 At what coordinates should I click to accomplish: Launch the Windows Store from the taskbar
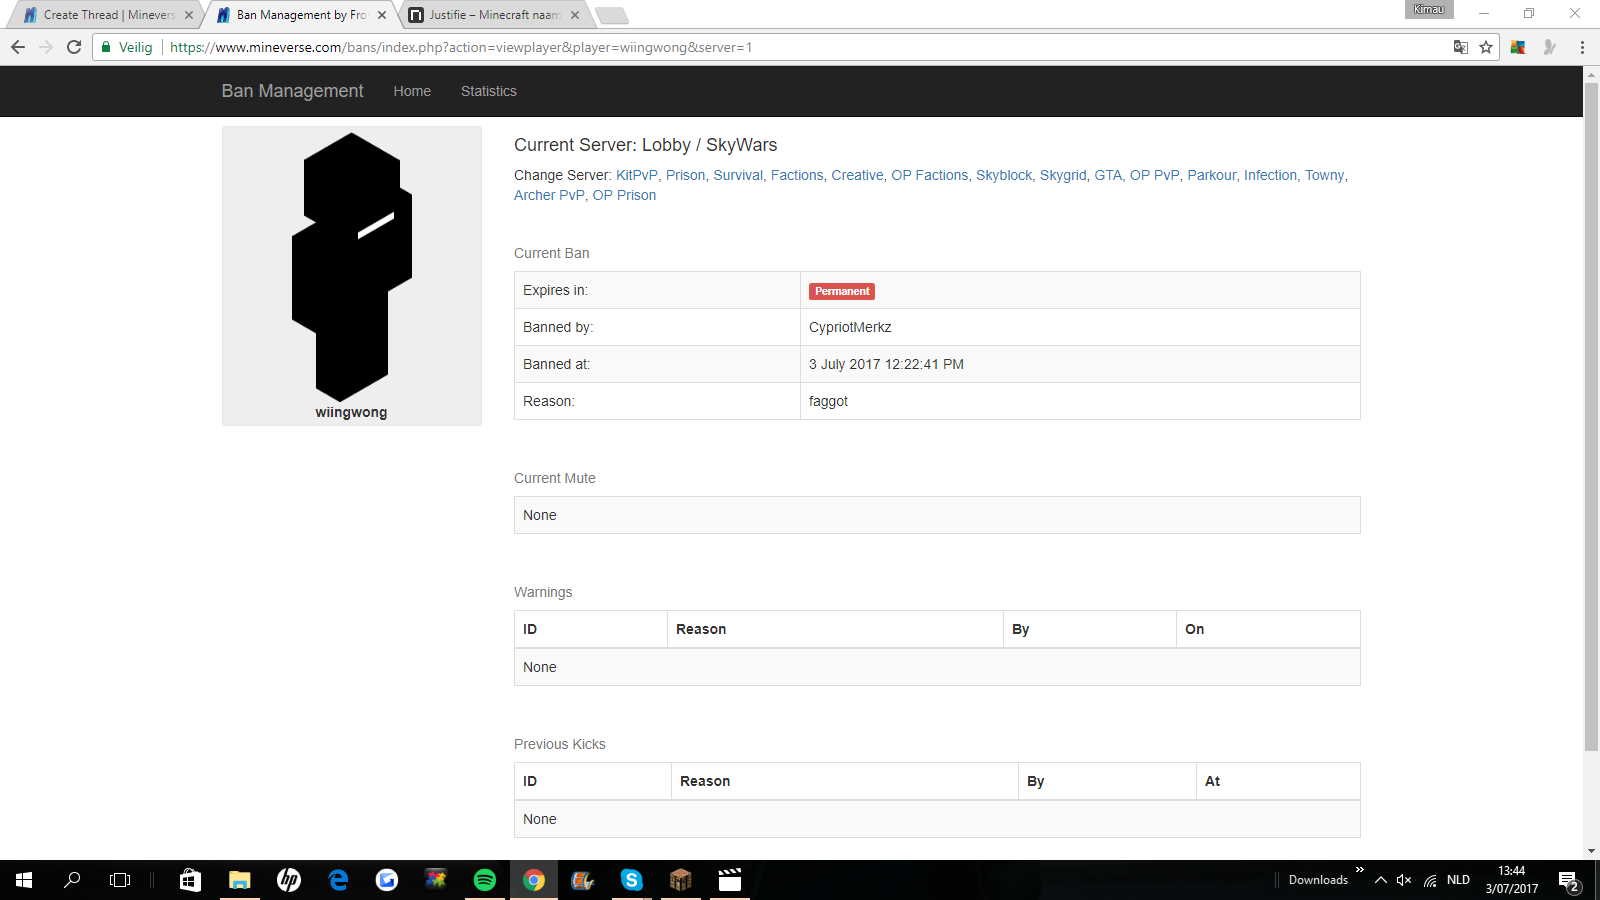pos(190,880)
